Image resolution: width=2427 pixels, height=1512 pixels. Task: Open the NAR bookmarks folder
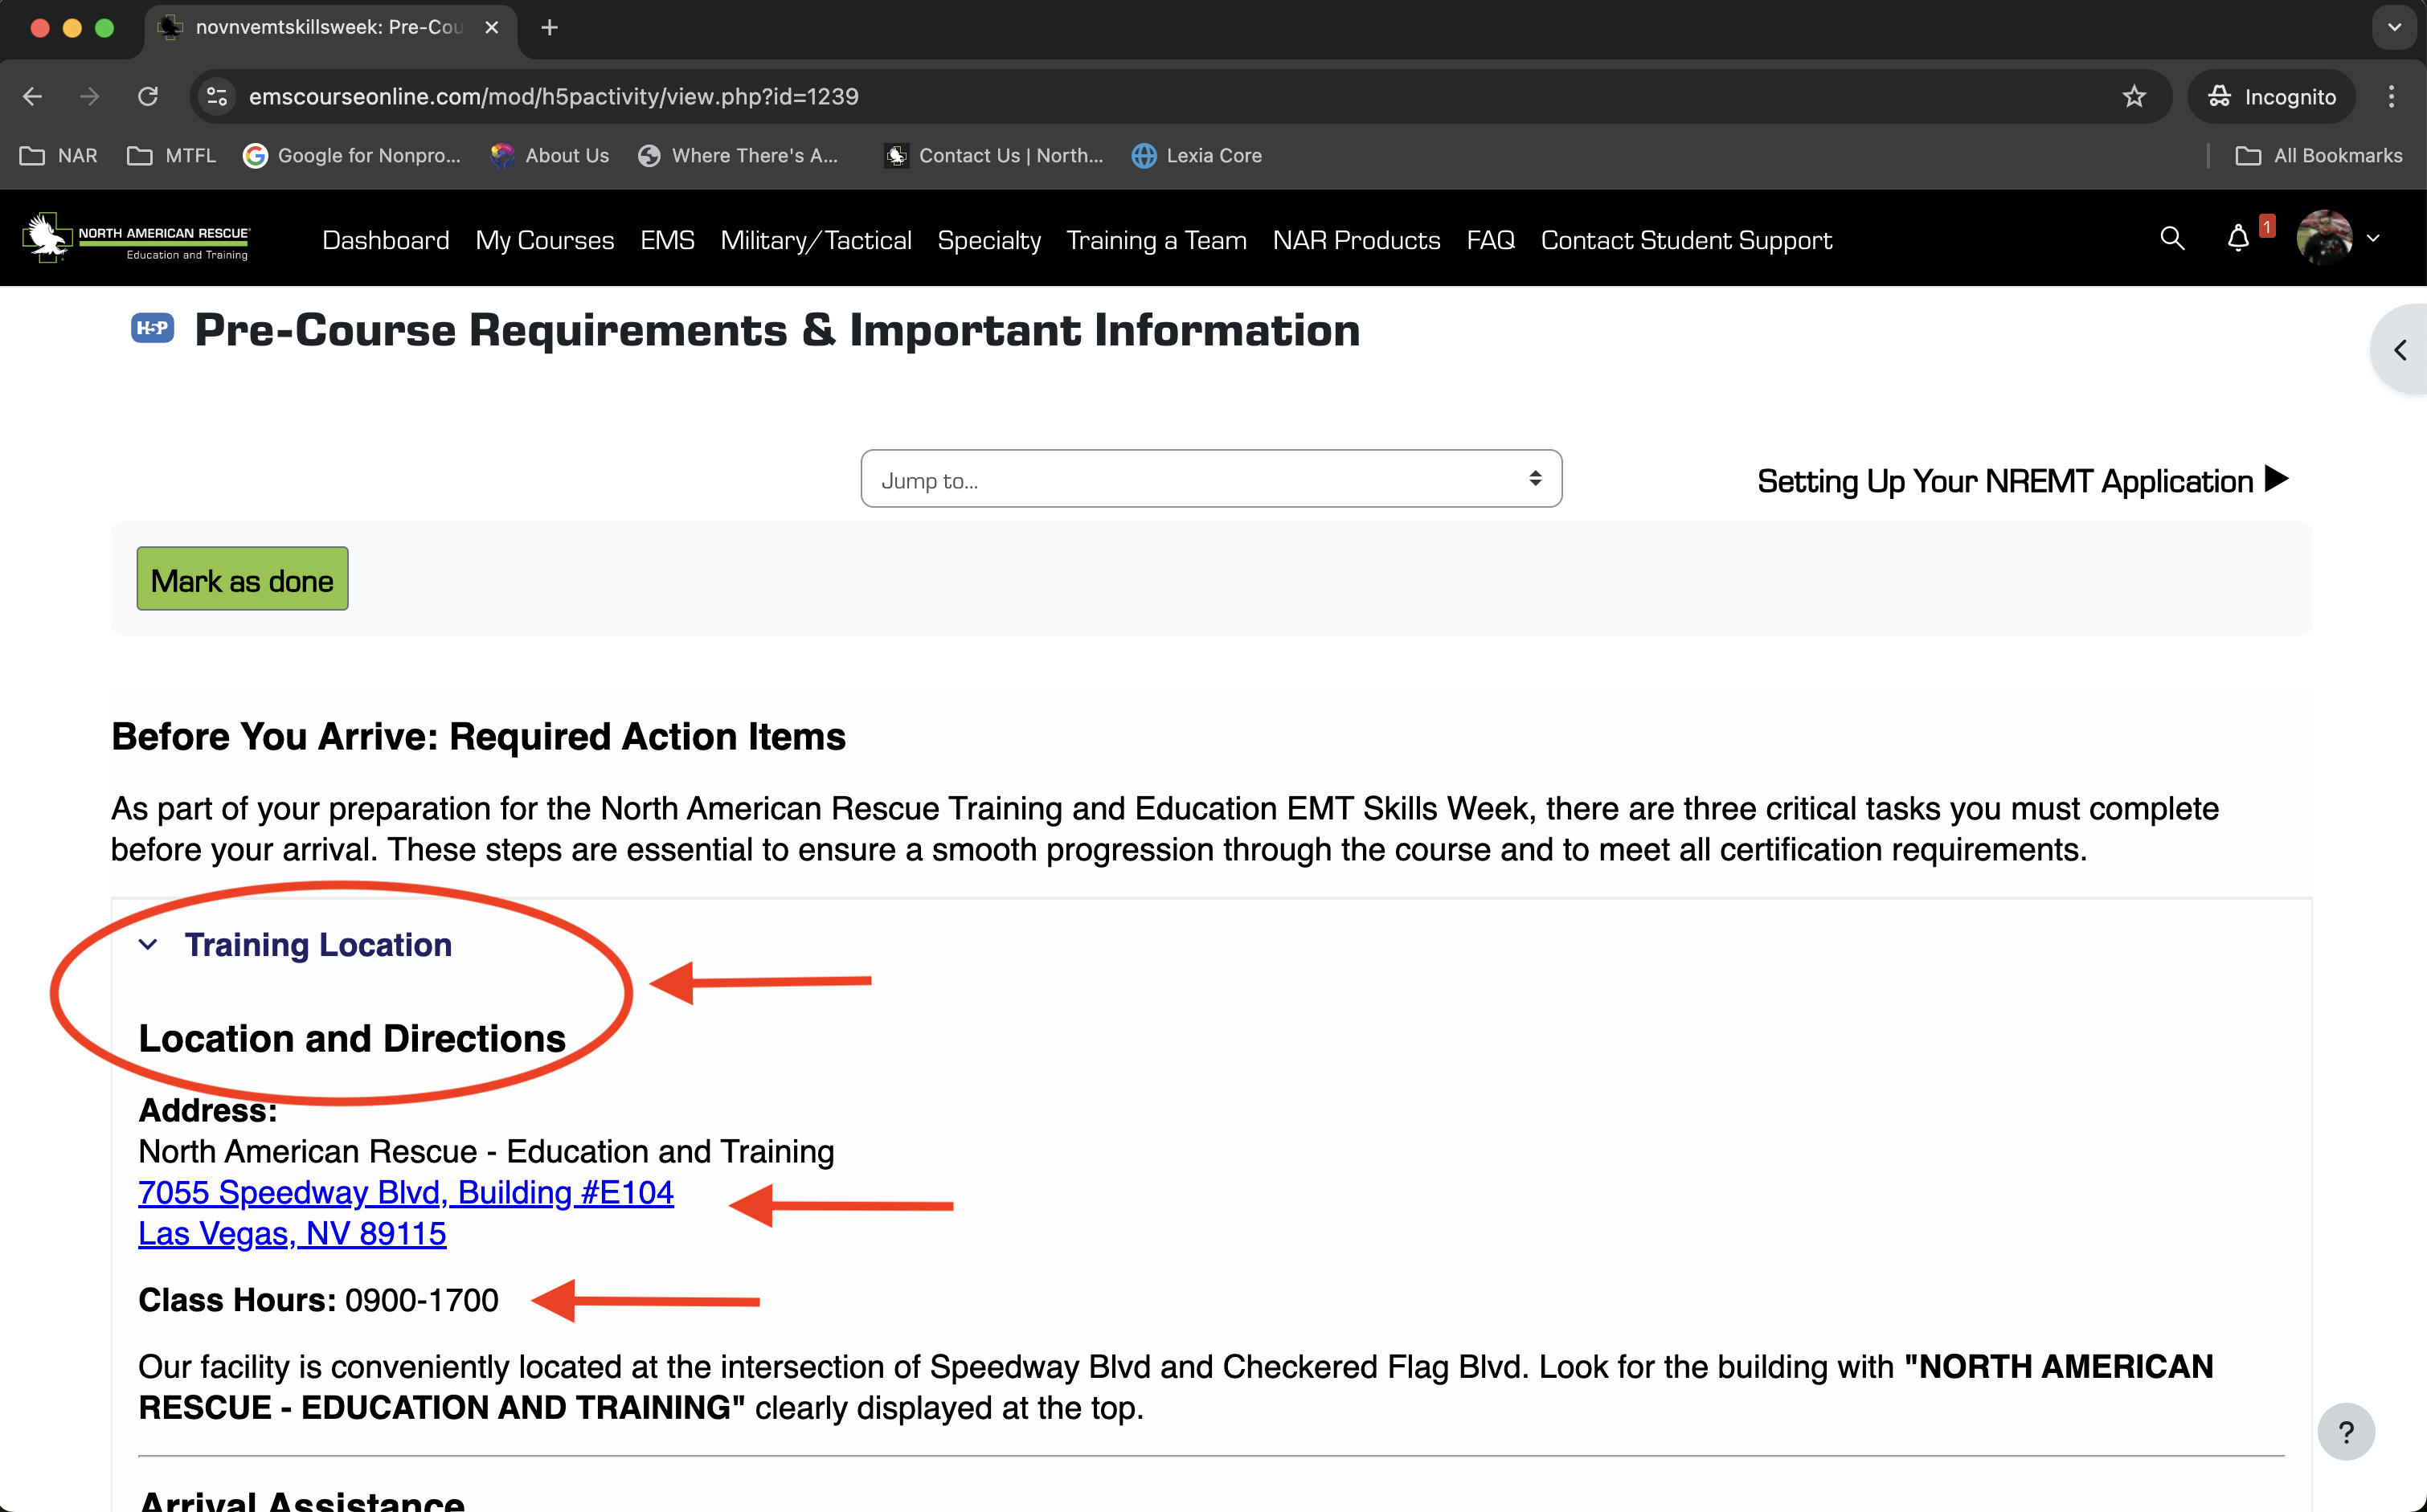[59, 155]
